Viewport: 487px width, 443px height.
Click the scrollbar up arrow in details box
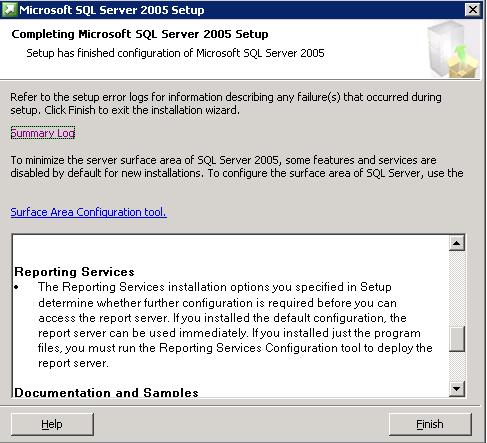click(457, 243)
